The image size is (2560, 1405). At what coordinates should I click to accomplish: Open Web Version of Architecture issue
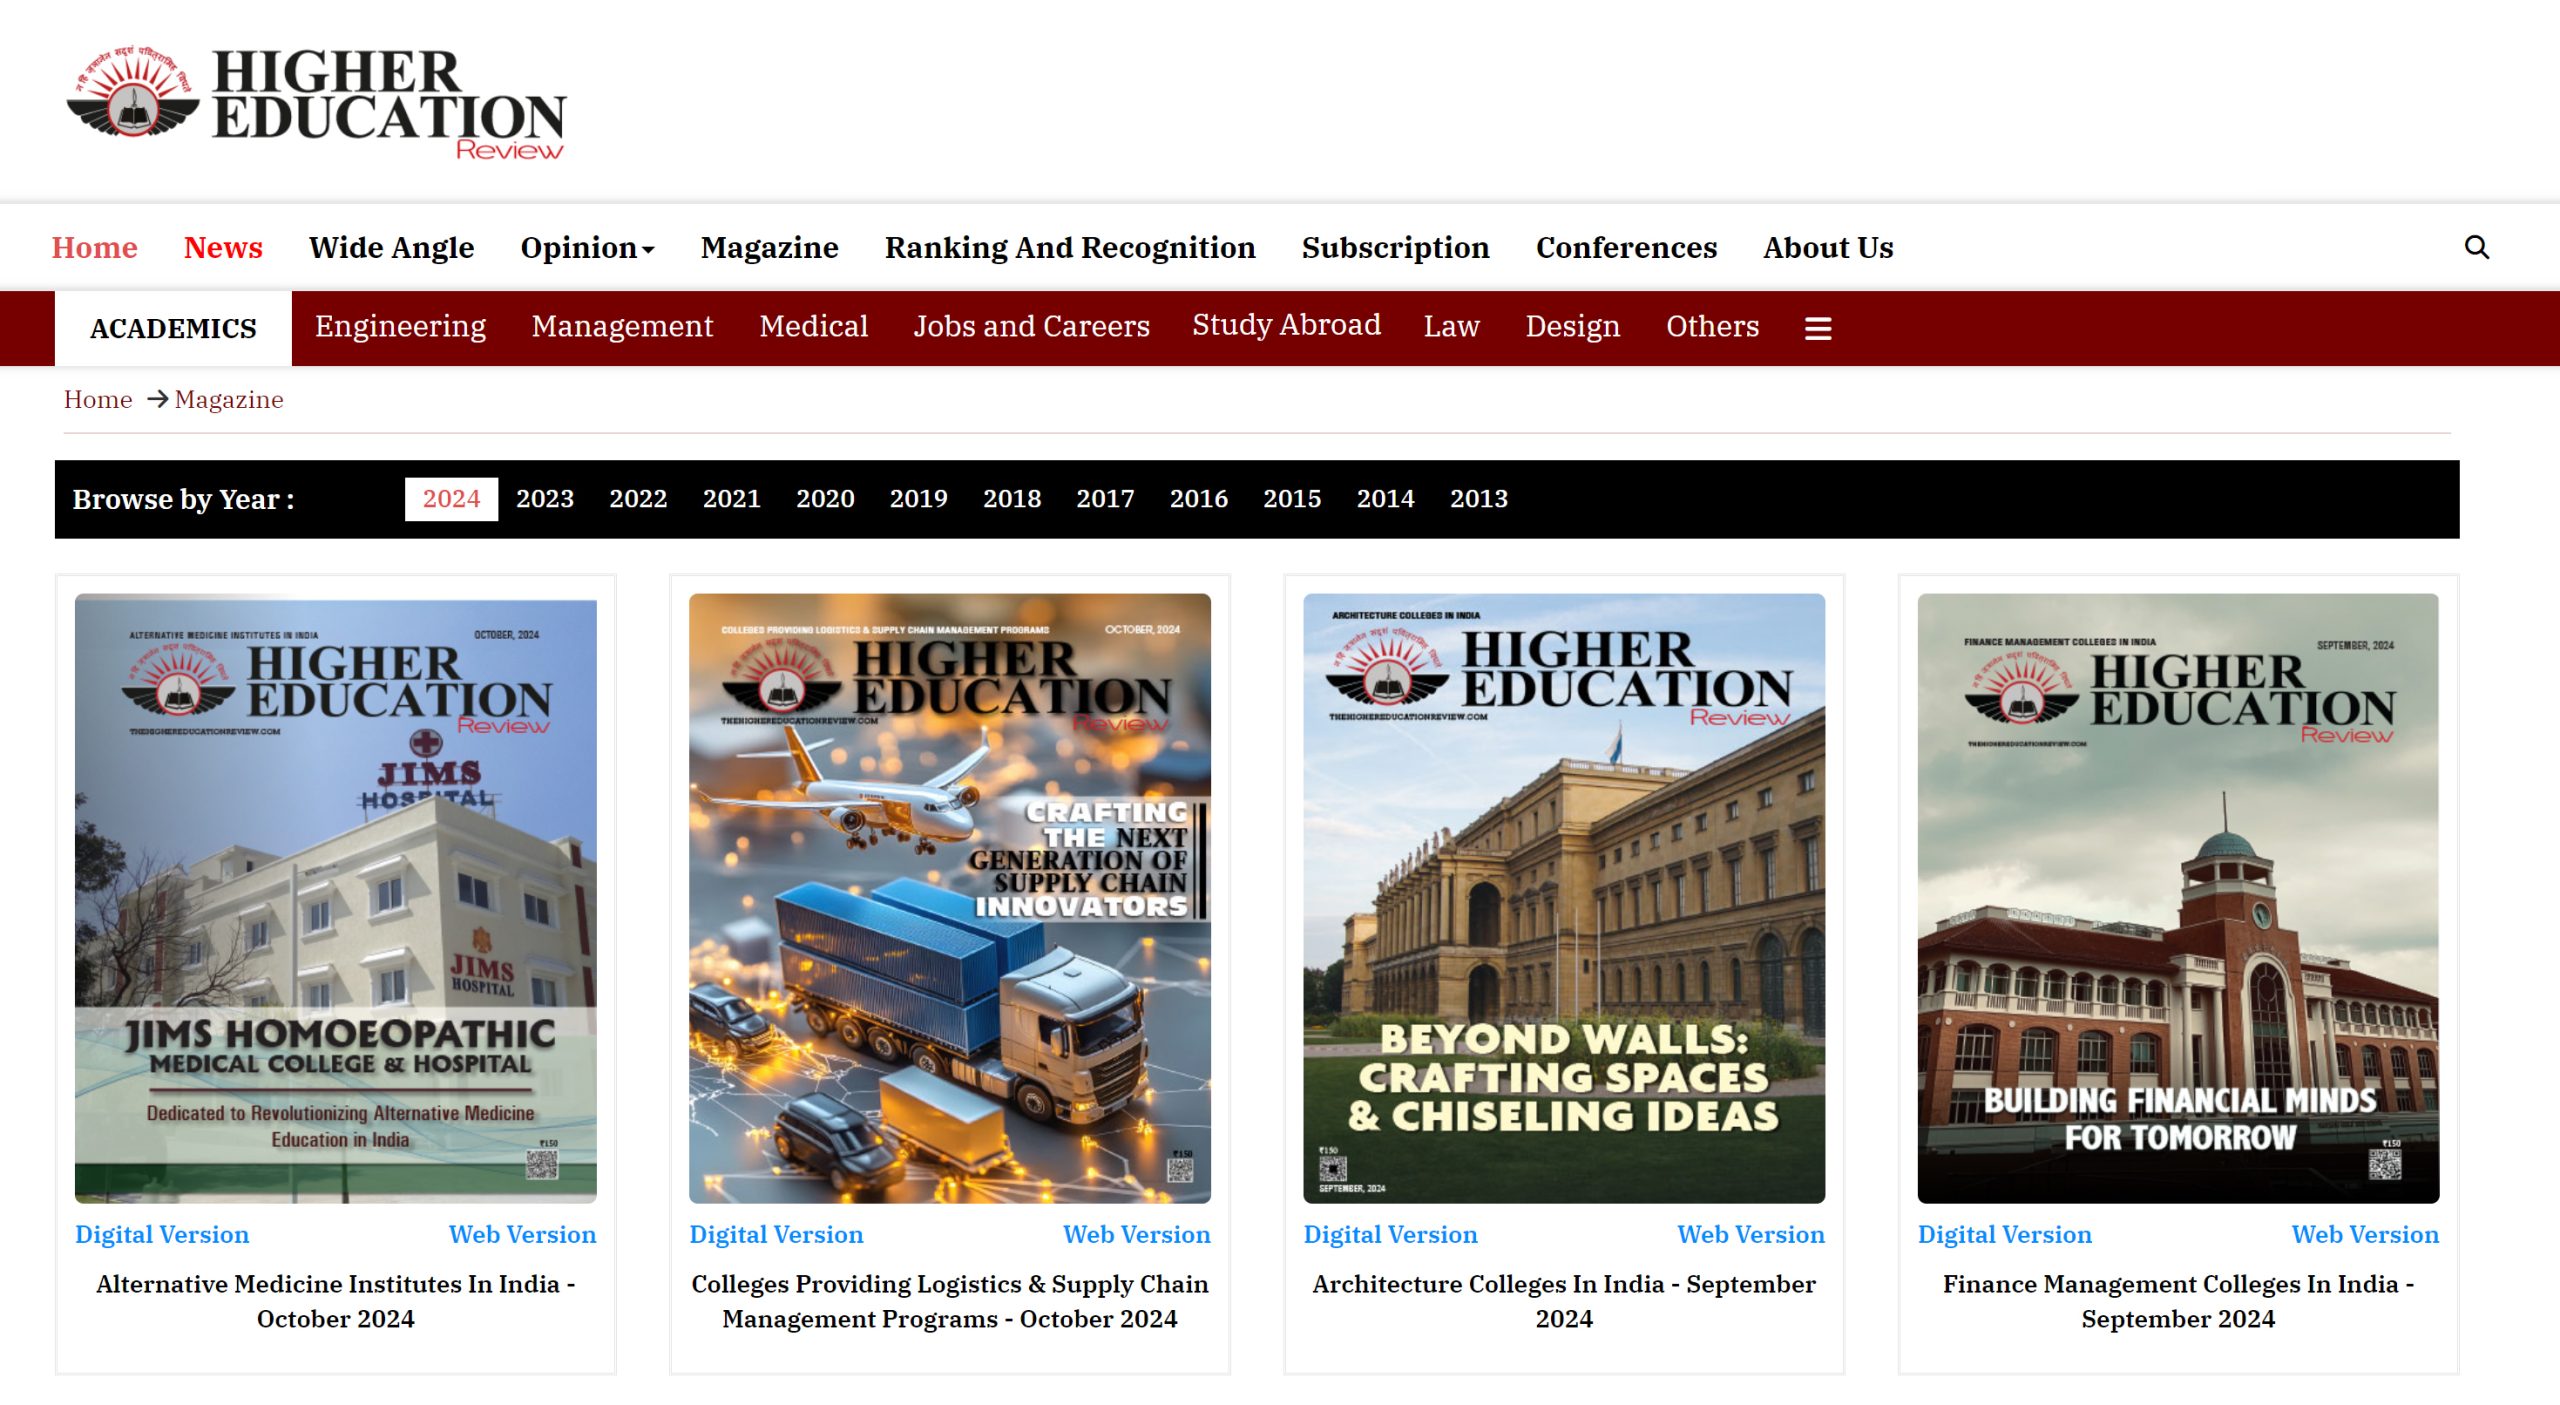pyautogui.click(x=1751, y=1235)
